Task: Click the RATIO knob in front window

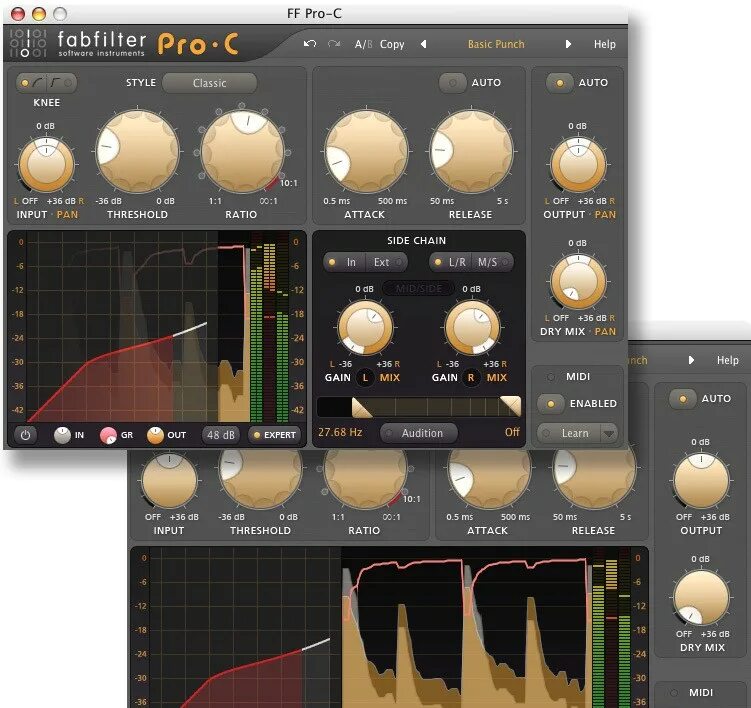Action: point(243,151)
